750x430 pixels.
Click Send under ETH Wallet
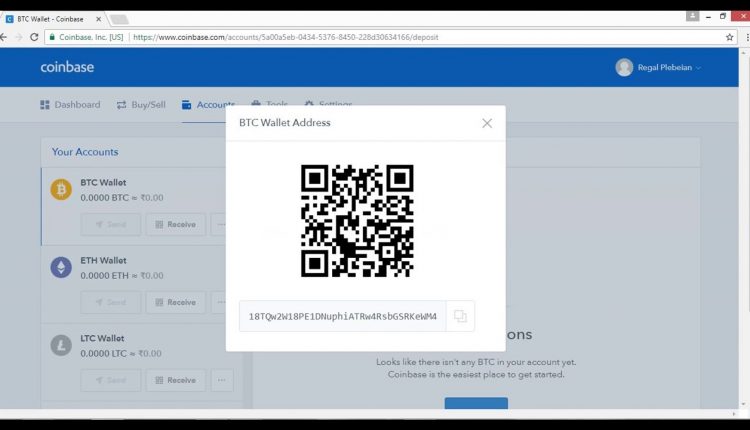click(110, 302)
